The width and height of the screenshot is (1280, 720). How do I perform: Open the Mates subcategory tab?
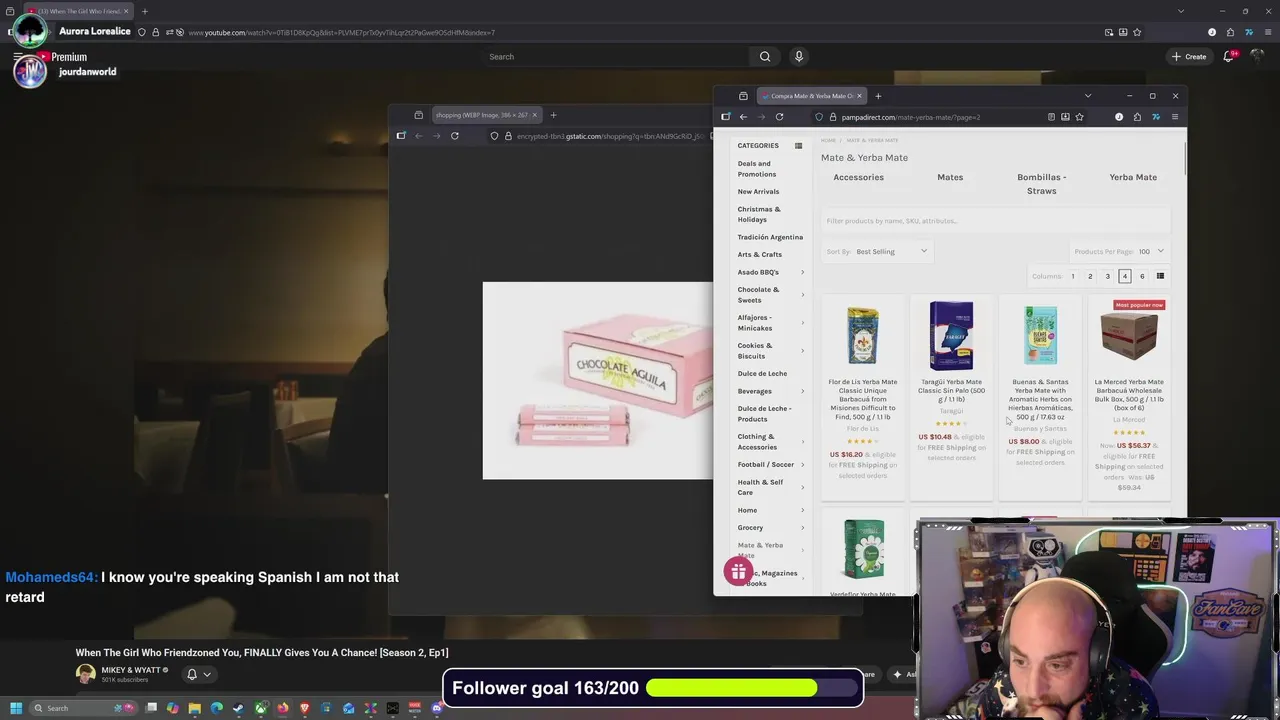(950, 177)
